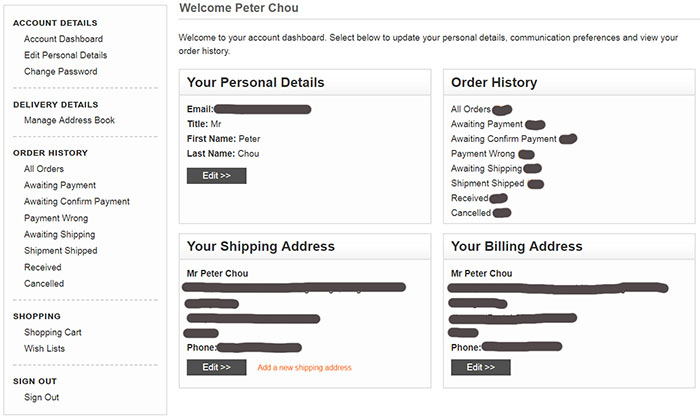Go to Wish Lists
Image resolution: width=700 pixels, height=419 pixels.
(45, 348)
